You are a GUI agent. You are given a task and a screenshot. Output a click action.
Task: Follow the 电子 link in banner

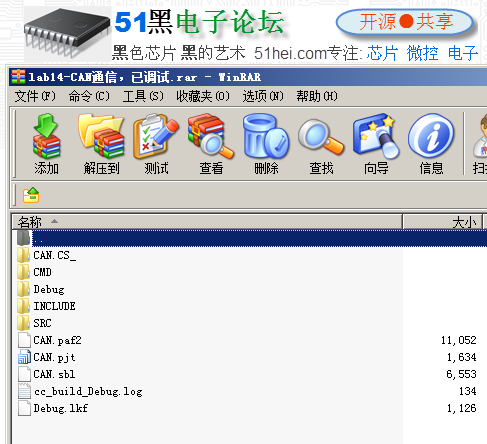pos(463,53)
